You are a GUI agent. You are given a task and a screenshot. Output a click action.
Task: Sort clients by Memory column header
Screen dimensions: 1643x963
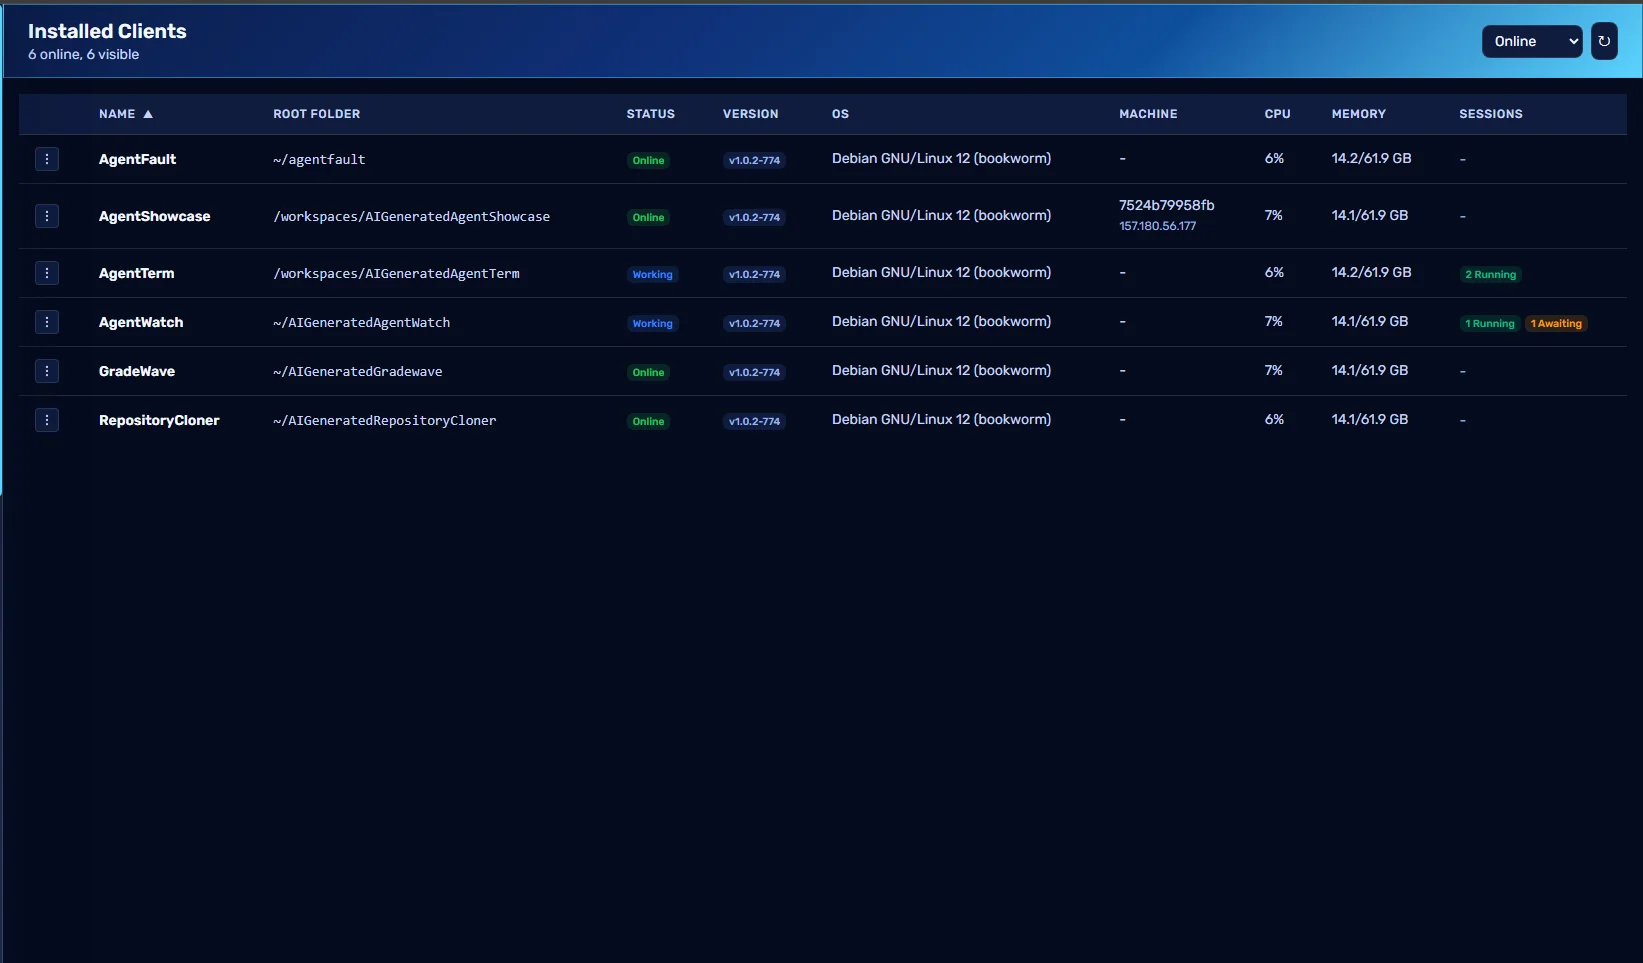[x=1358, y=114]
